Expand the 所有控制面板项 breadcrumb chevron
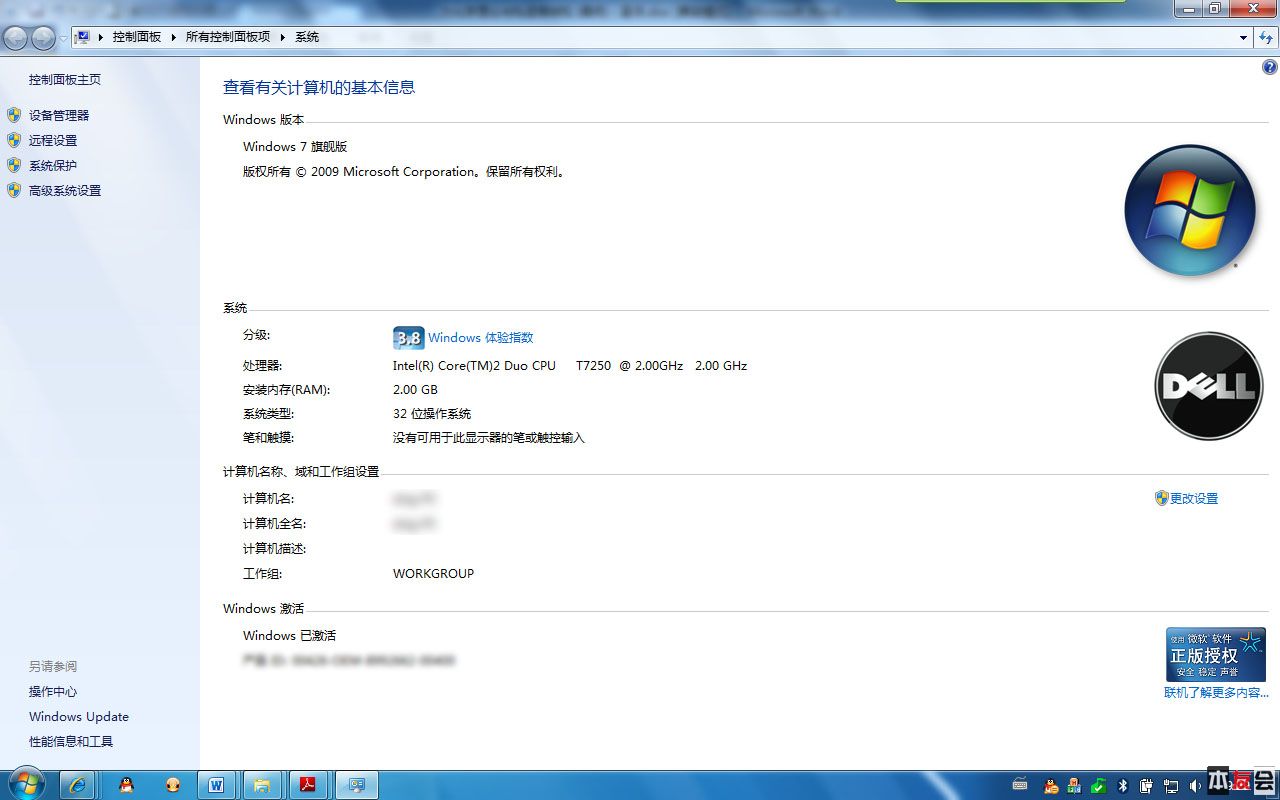 click(281, 37)
